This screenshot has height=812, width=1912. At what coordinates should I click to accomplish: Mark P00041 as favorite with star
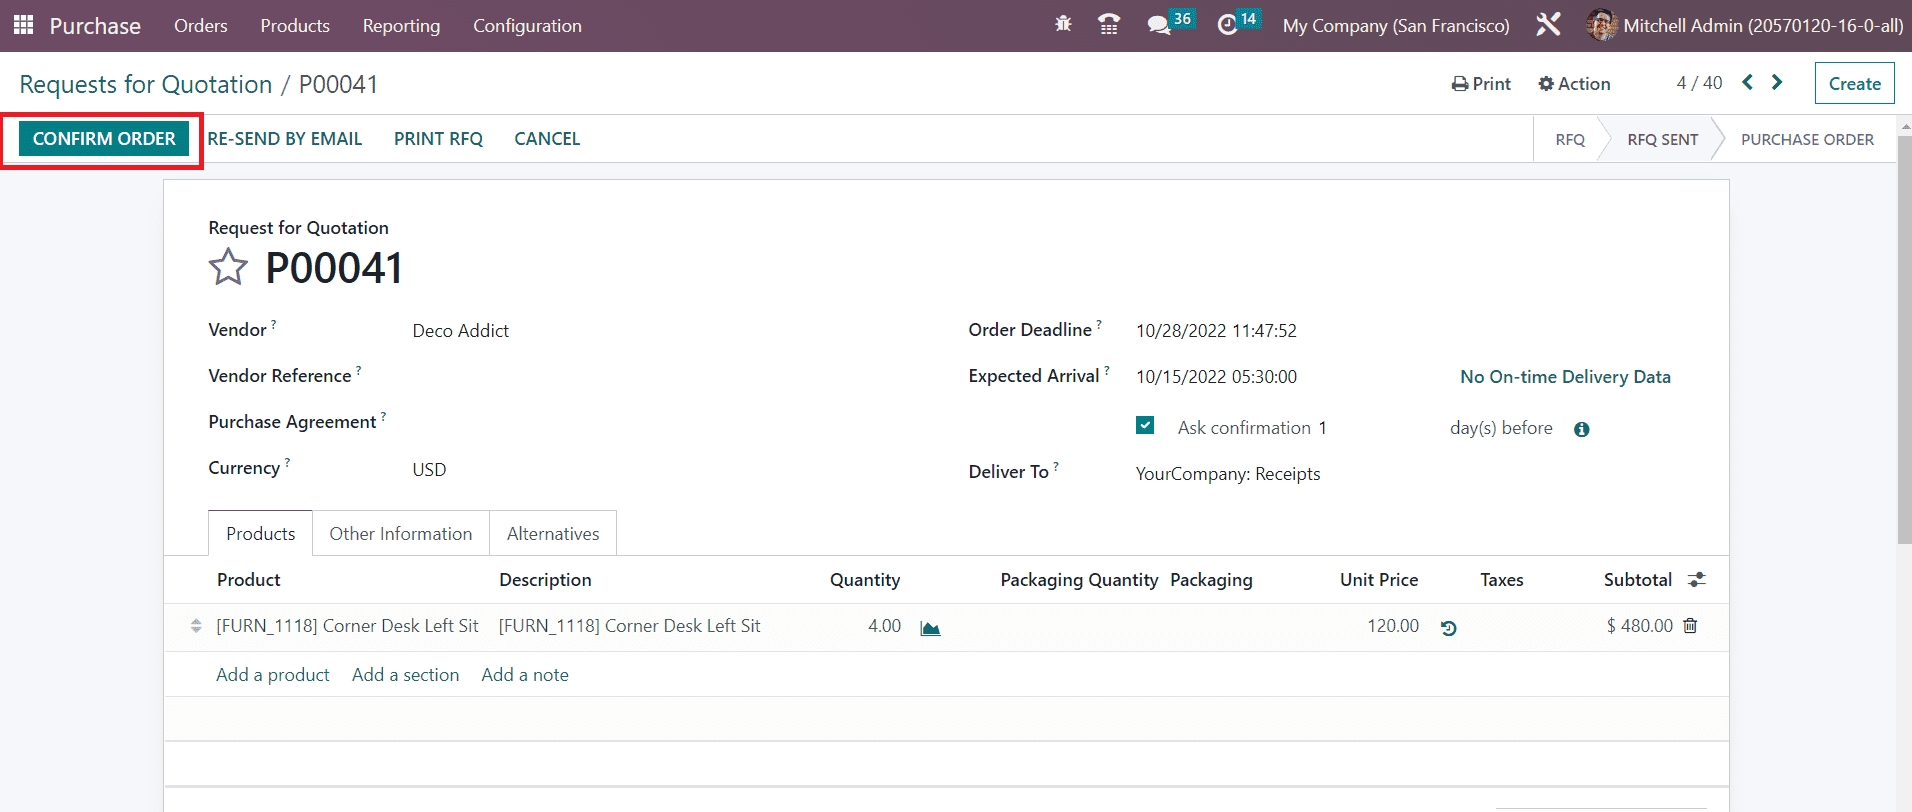[x=228, y=268]
